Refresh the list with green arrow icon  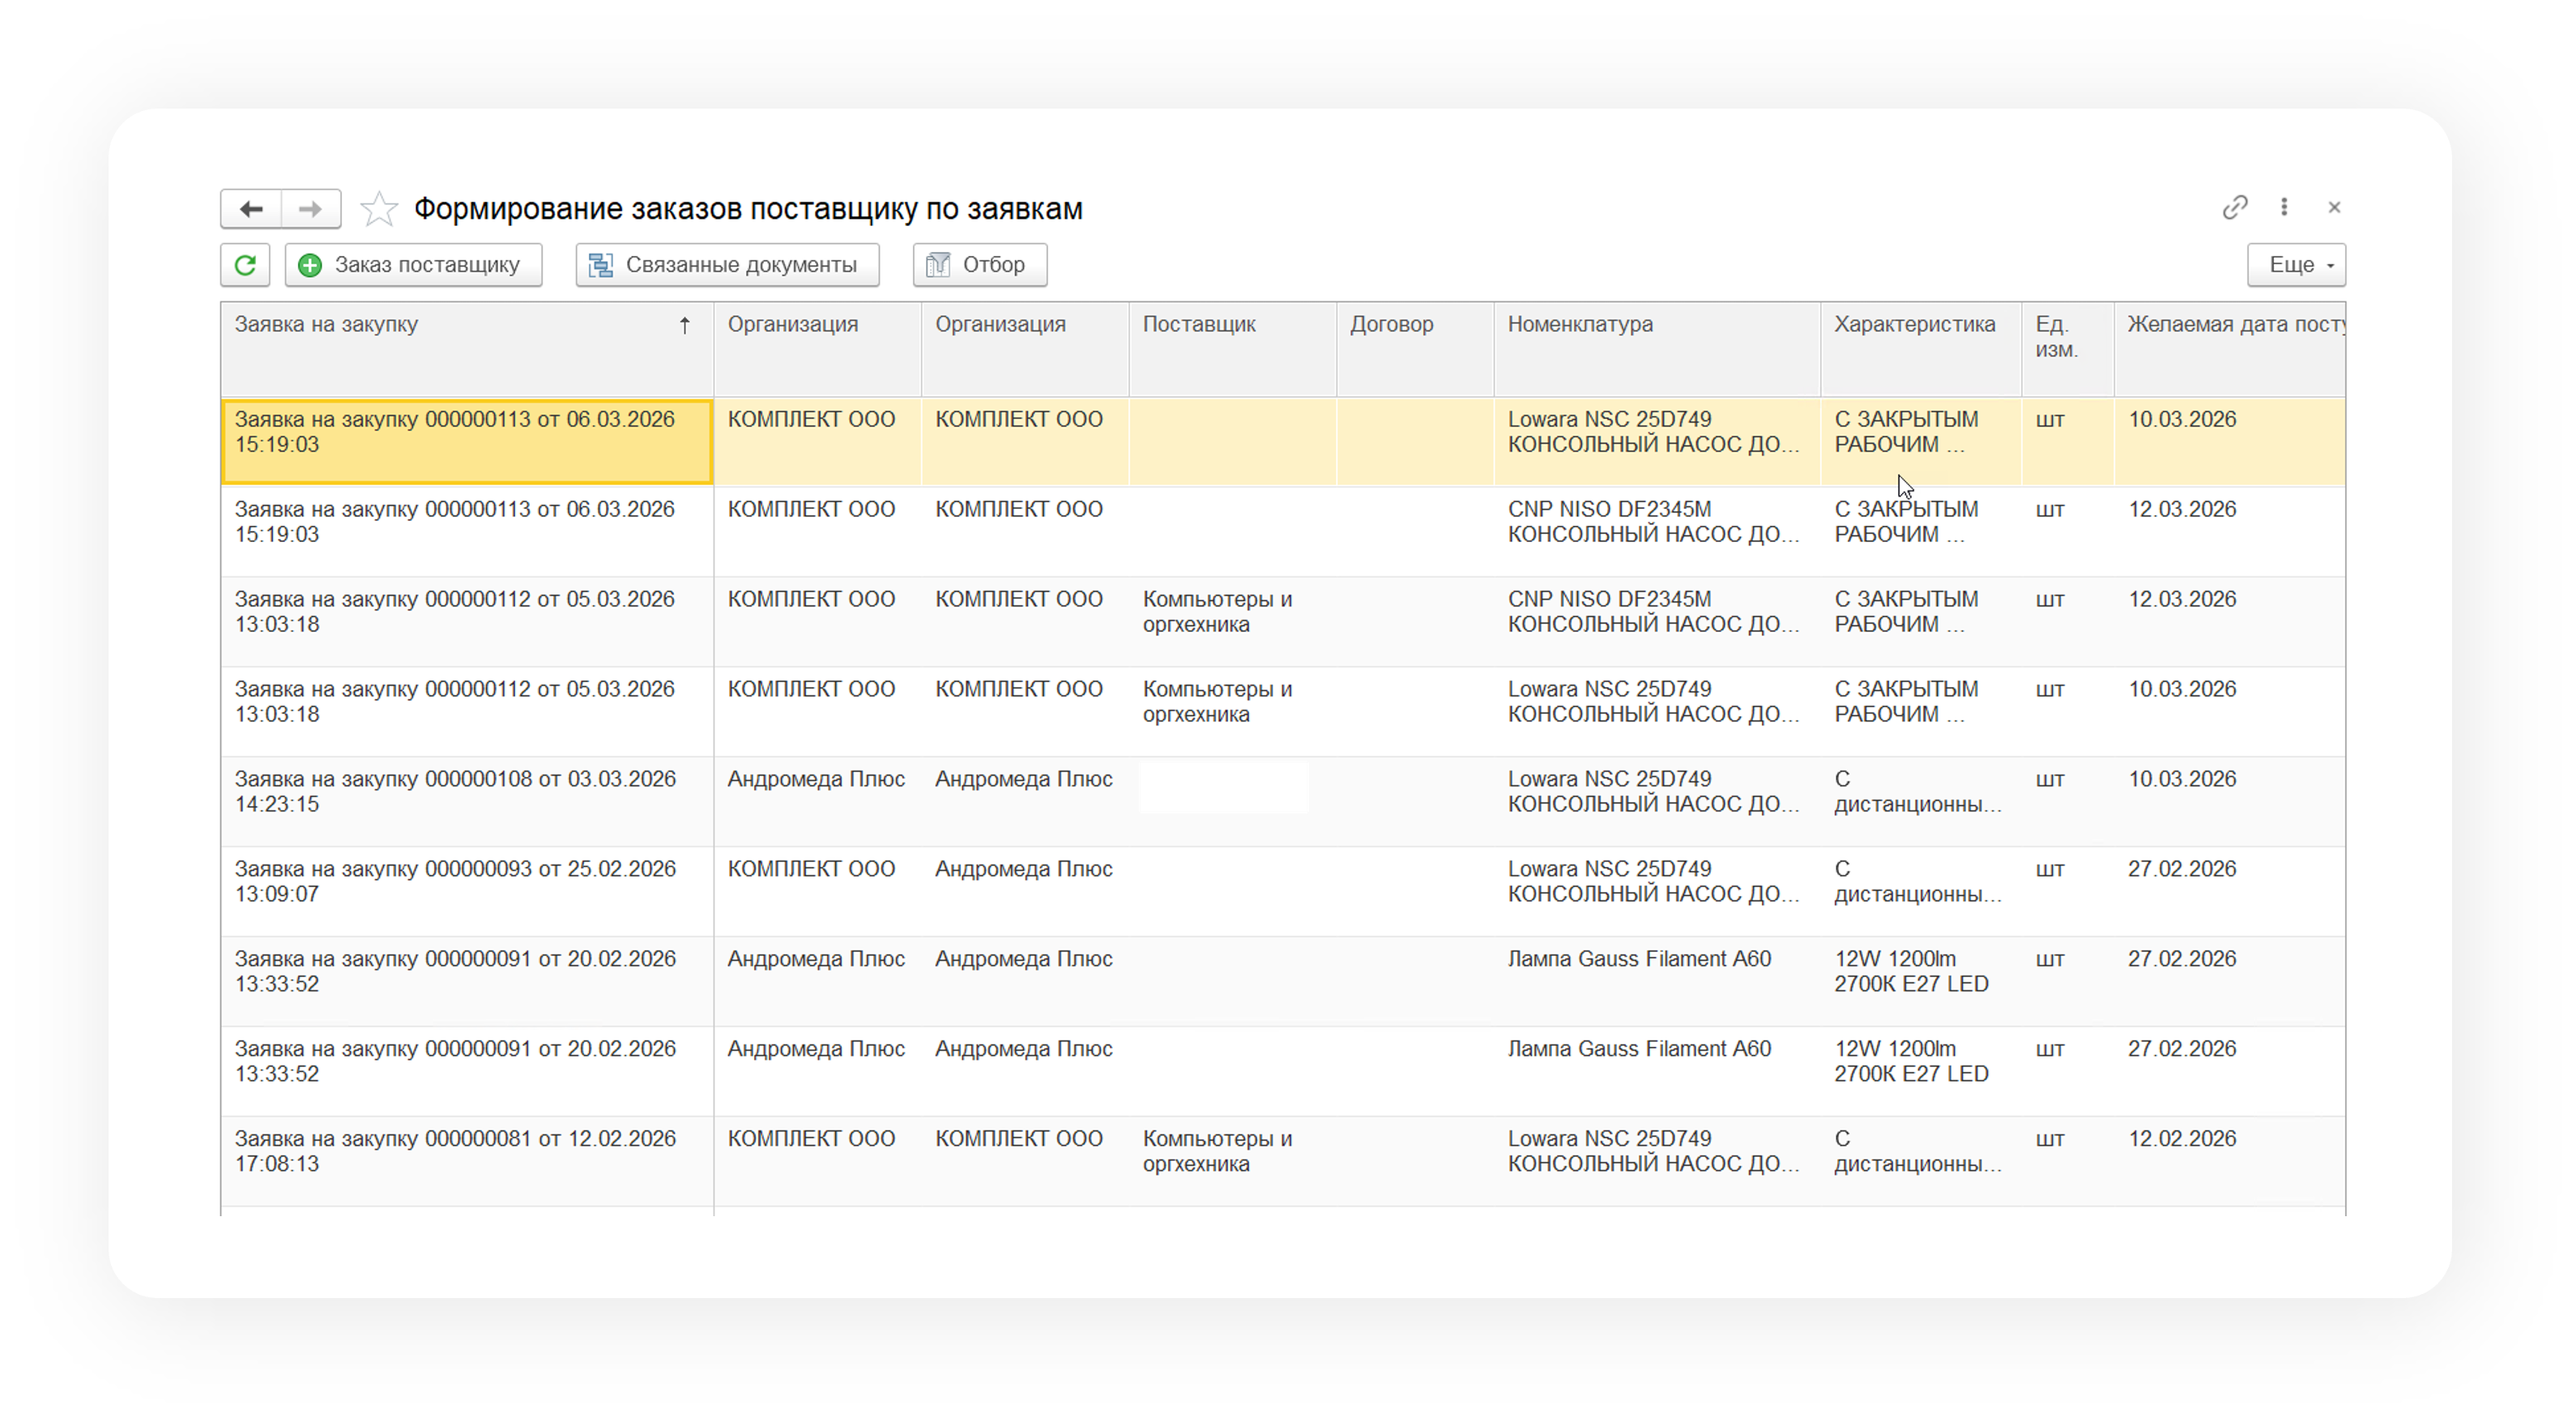pyautogui.click(x=245, y=265)
